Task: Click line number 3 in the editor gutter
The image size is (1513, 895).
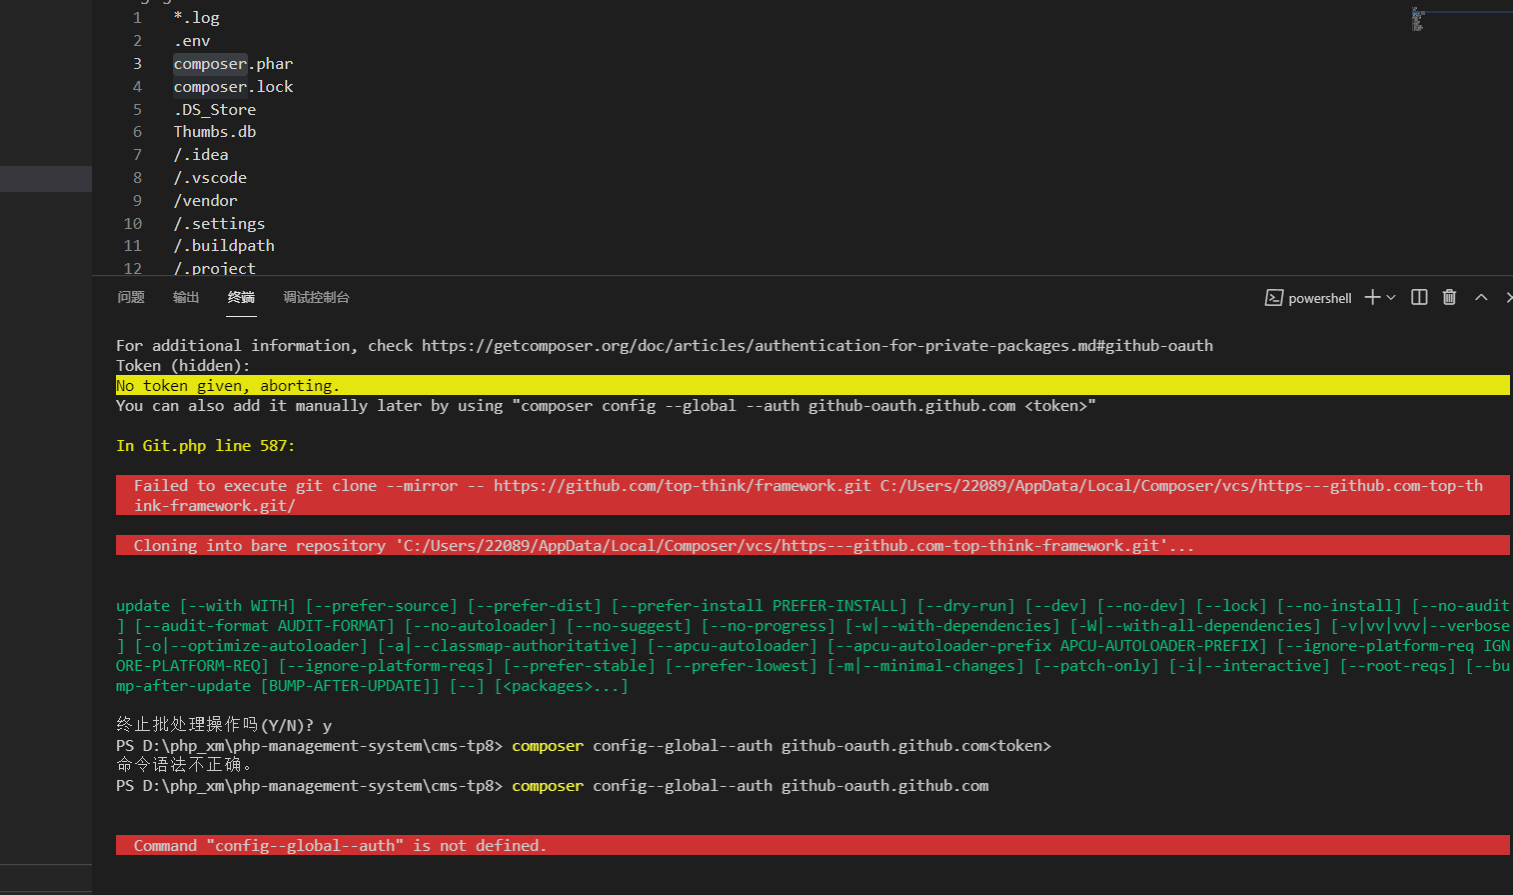Action: coord(137,63)
